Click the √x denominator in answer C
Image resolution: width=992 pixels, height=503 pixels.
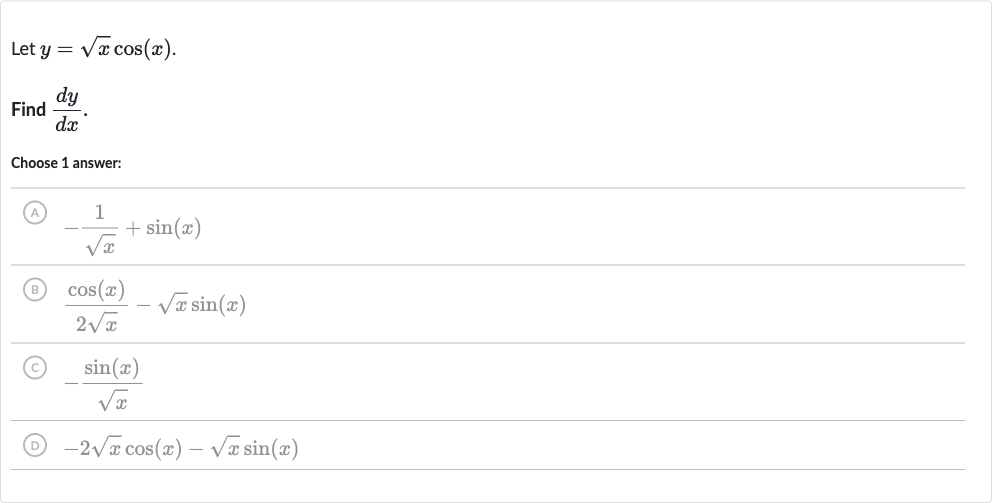(x=113, y=401)
